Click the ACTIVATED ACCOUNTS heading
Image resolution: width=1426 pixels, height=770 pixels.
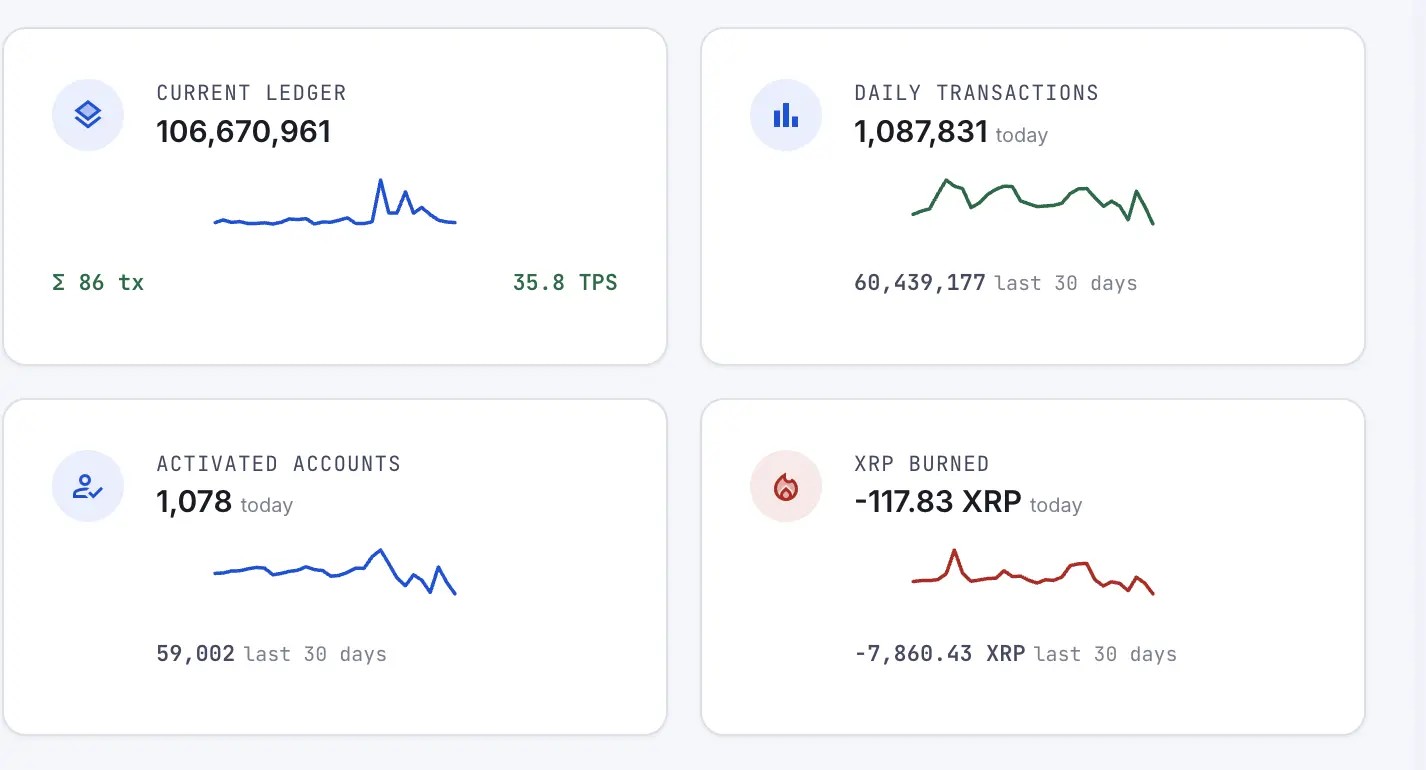click(x=279, y=464)
